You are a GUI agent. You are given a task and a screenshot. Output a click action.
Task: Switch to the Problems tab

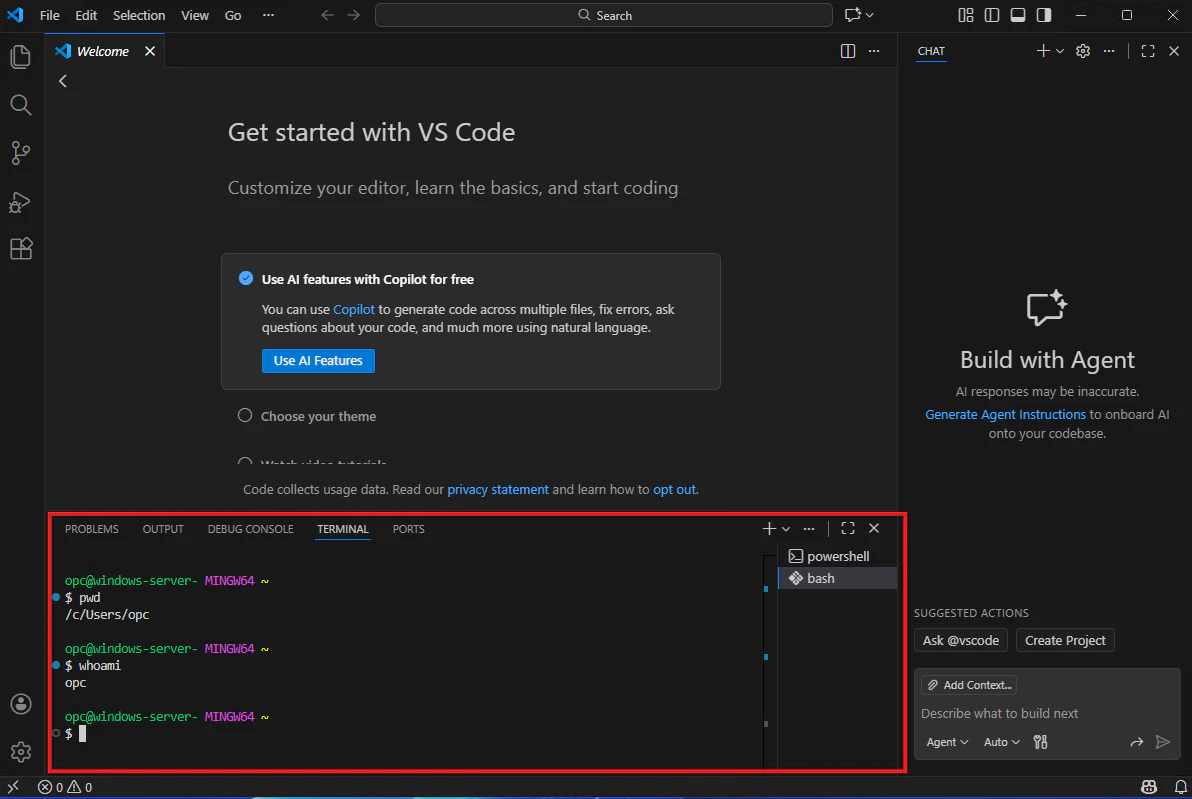pyautogui.click(x=91, y=529)
